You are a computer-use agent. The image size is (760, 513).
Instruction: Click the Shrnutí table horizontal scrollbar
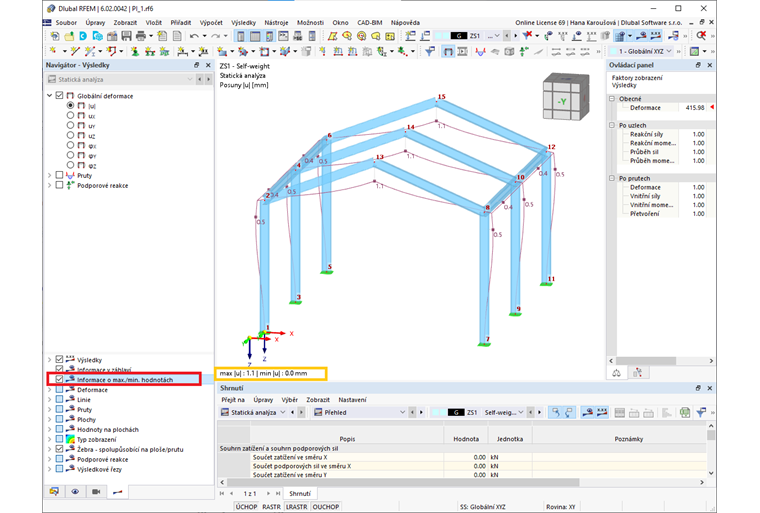tap(403, 482)
